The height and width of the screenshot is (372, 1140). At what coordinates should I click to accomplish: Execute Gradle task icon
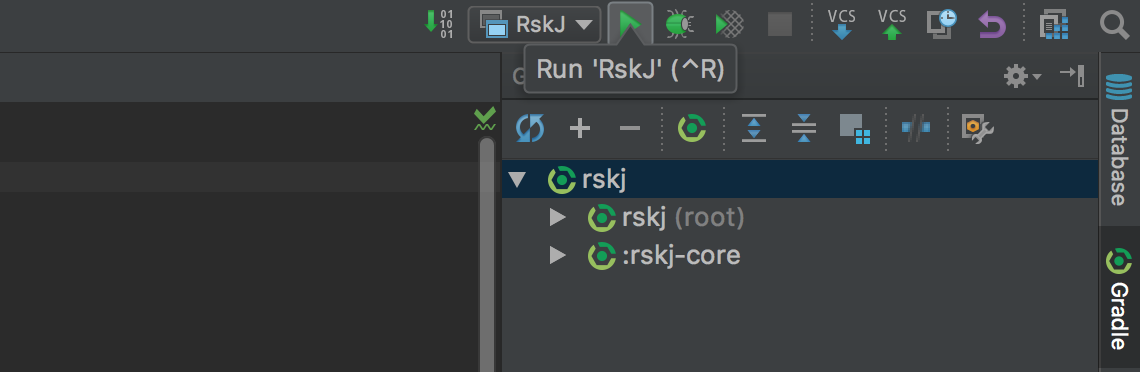pyautogui.click(x=692, y=129)
